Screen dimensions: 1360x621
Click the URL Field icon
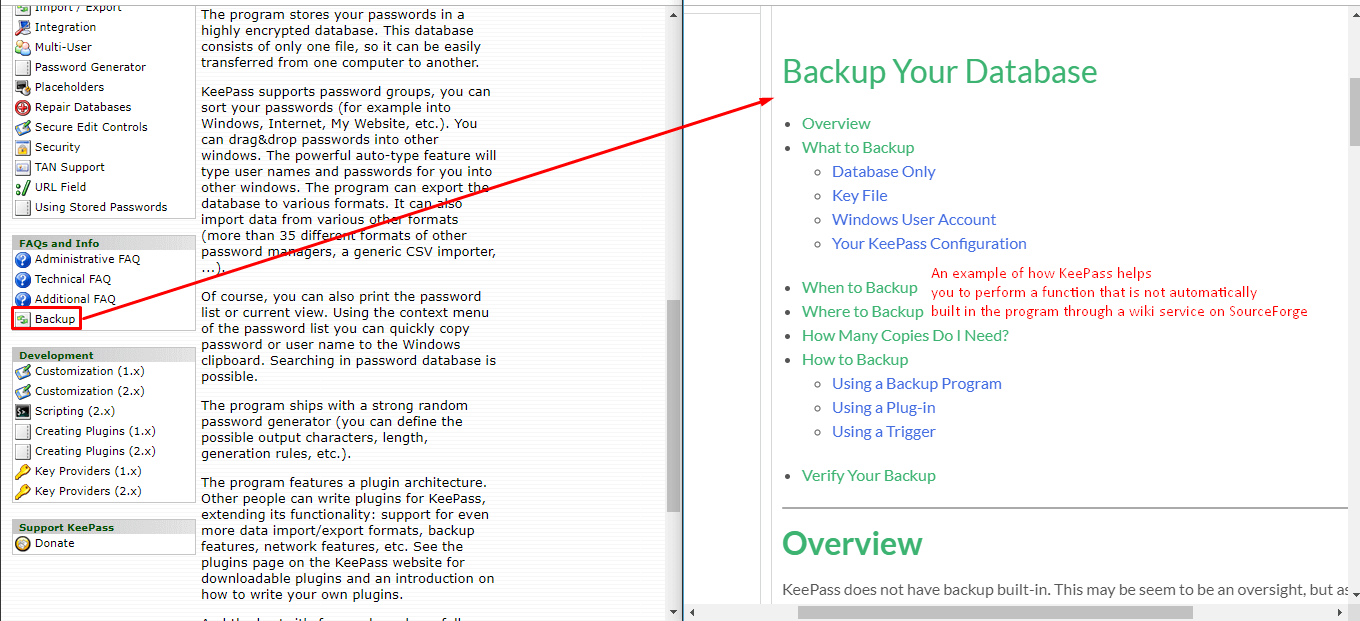[x=23, y=187]
